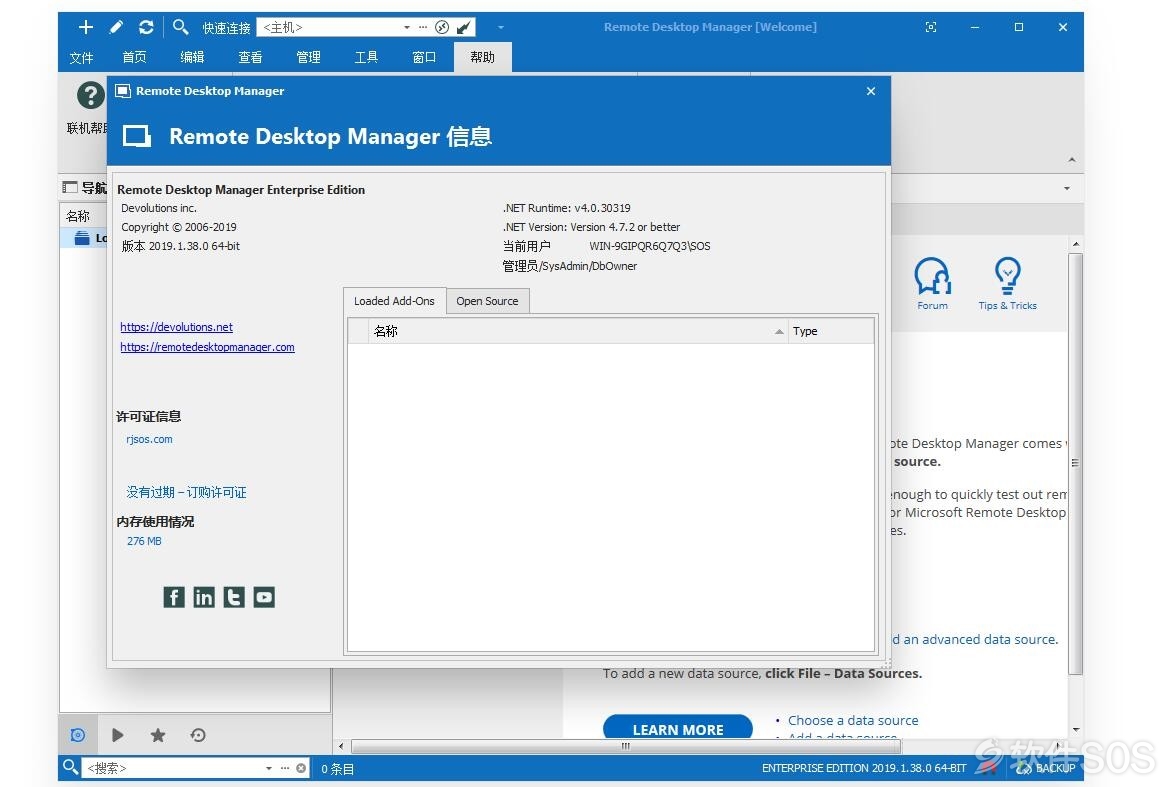Click the 0 条目 status bar entry

338,769
